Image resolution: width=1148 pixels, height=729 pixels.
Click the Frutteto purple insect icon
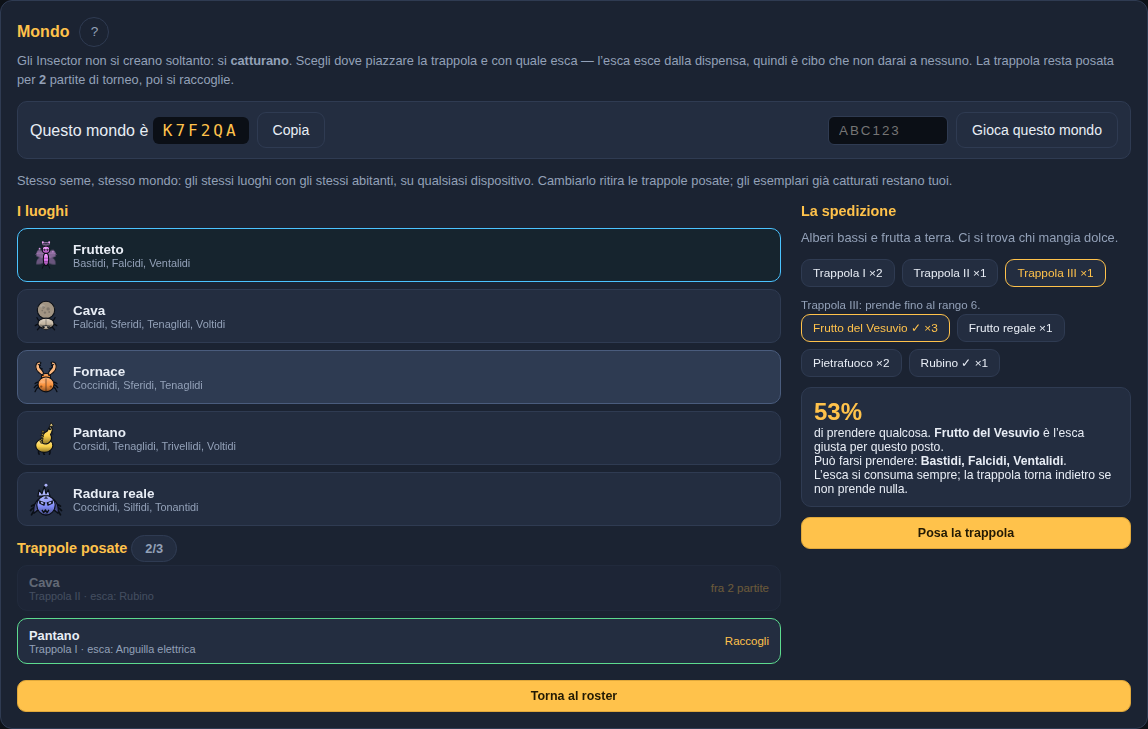tap(46, 255)
